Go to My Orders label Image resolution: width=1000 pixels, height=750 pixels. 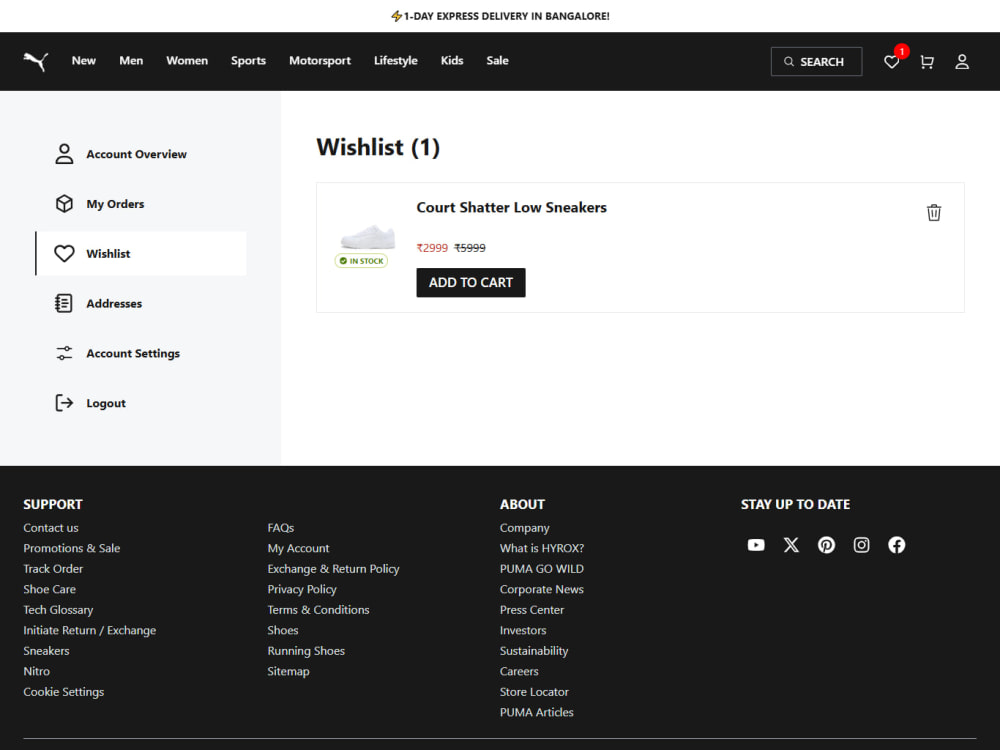115,204
